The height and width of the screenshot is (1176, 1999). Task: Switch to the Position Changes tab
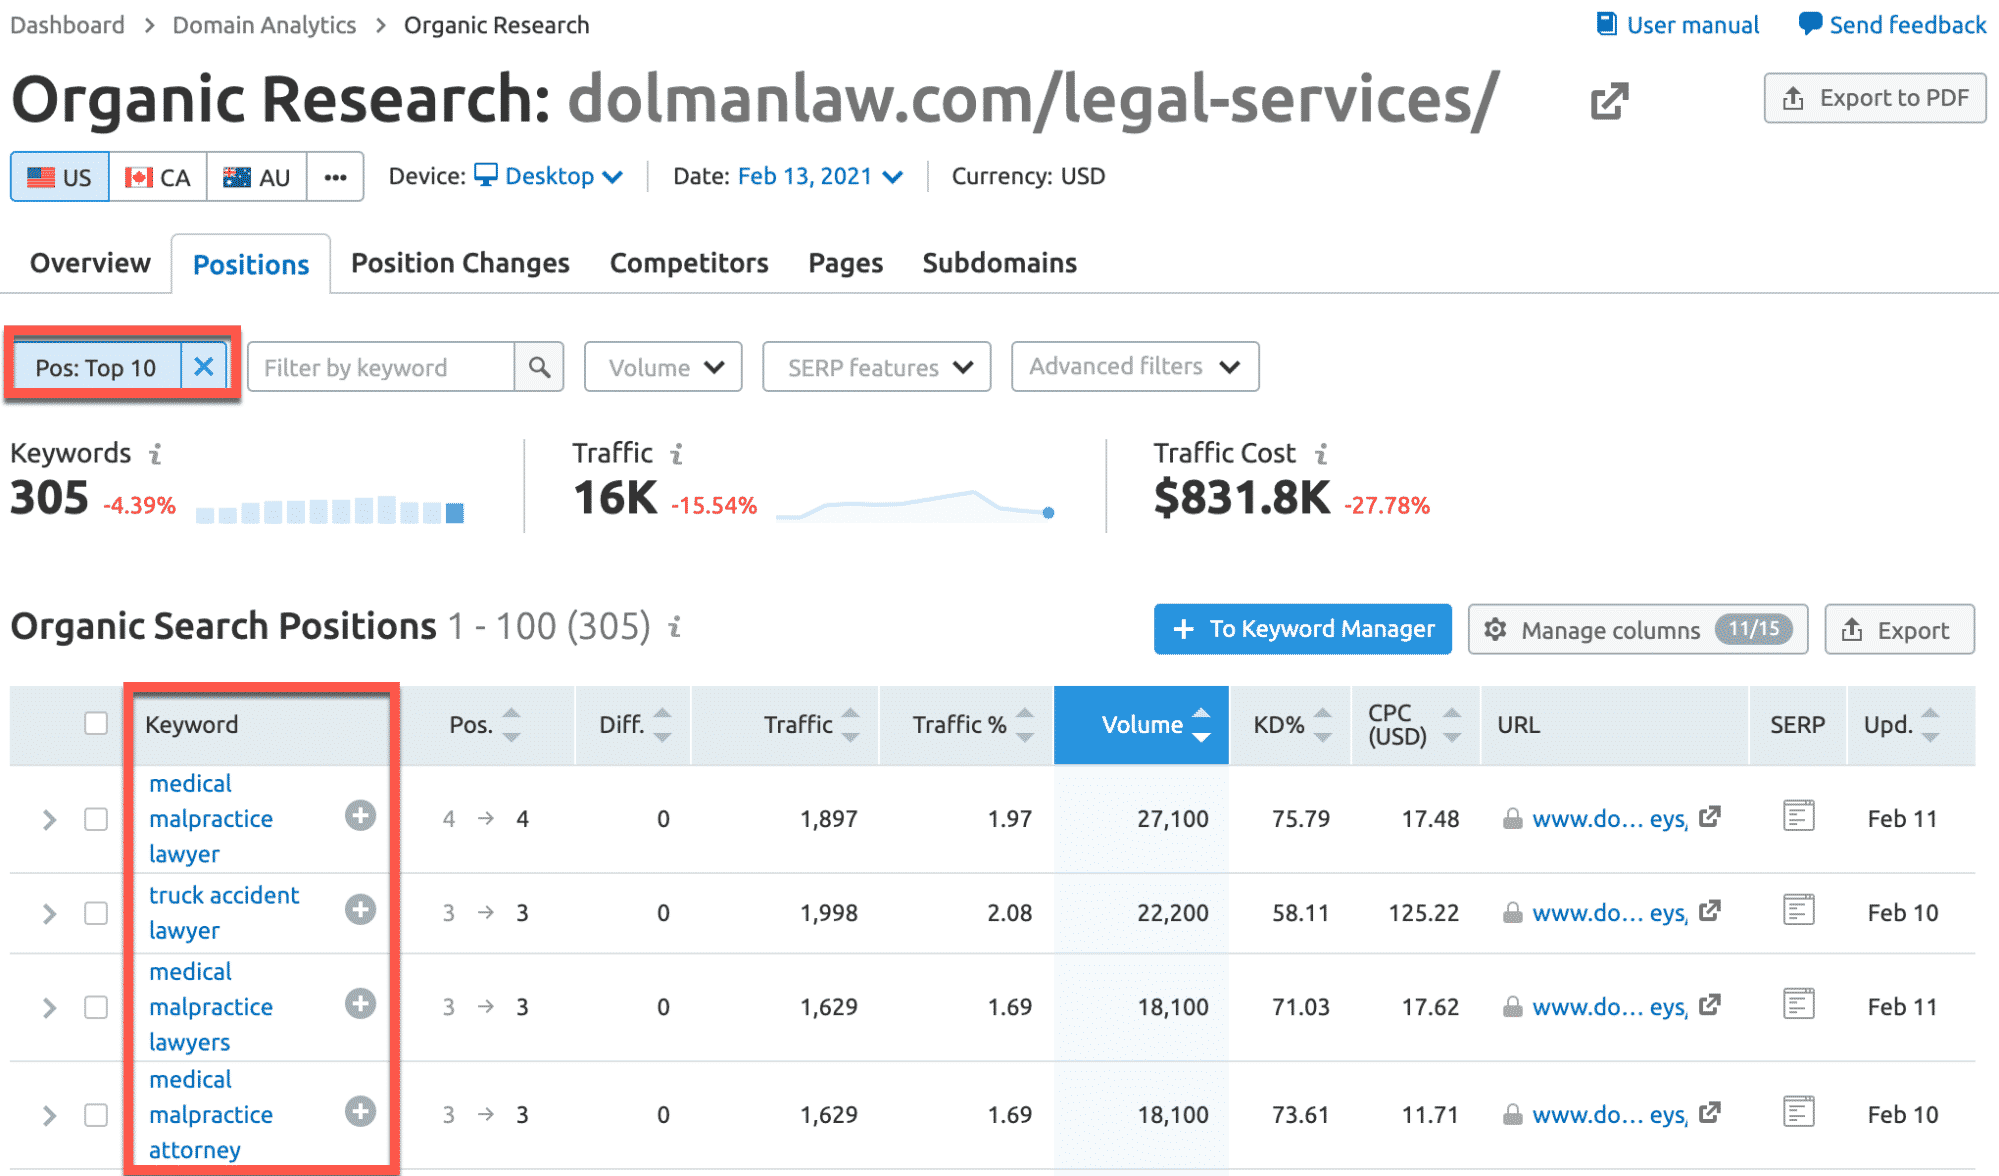[x=460, y=263]
